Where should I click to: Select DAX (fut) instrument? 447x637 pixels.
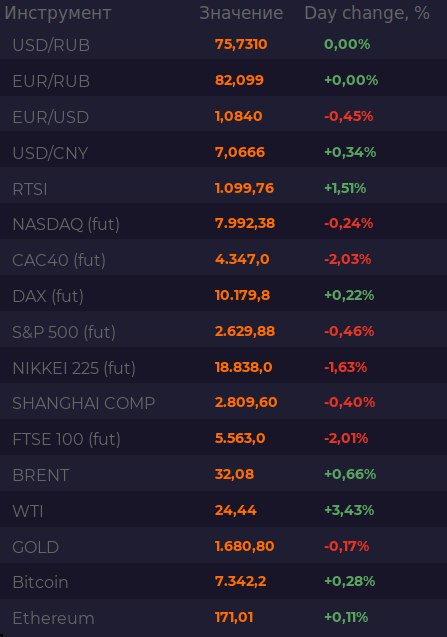[x=224, y=295]
